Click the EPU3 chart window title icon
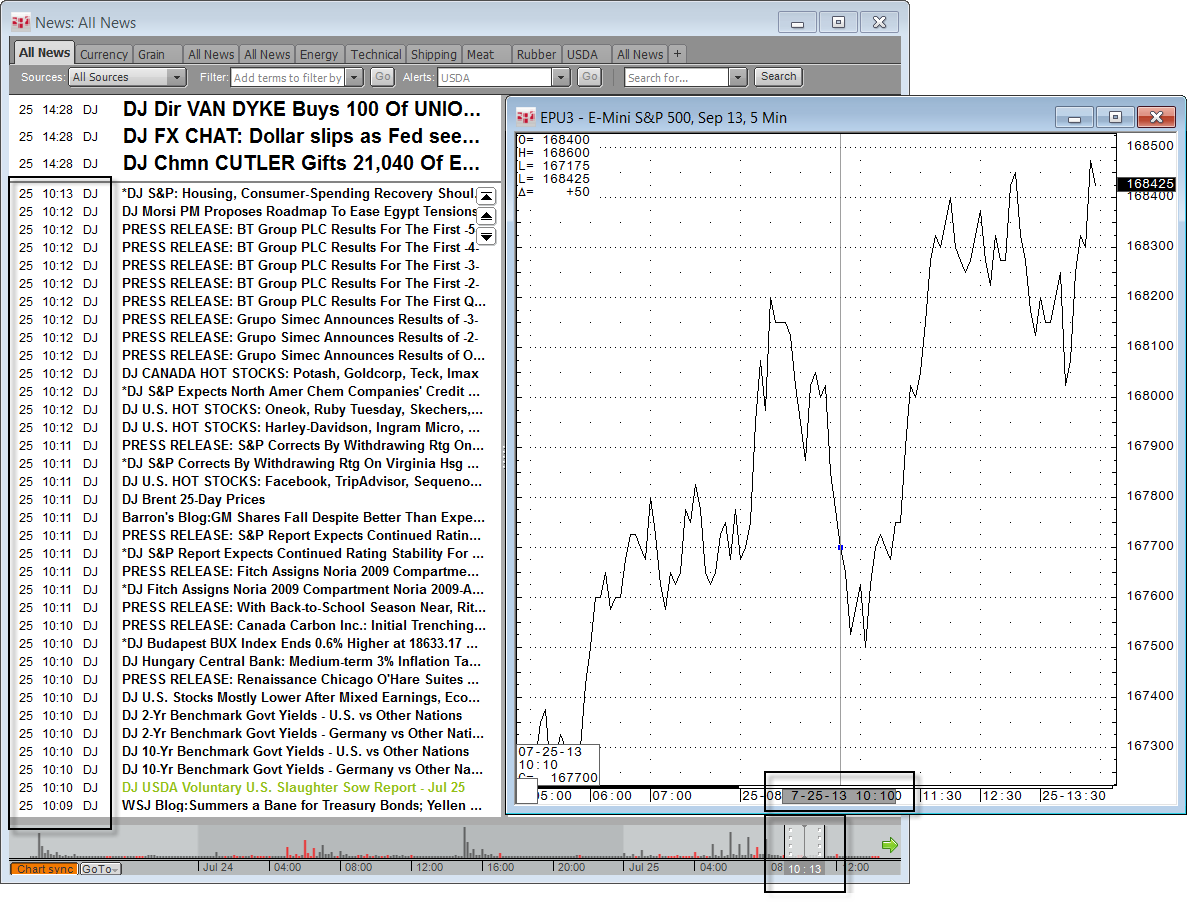 click(x=526, y=117)
